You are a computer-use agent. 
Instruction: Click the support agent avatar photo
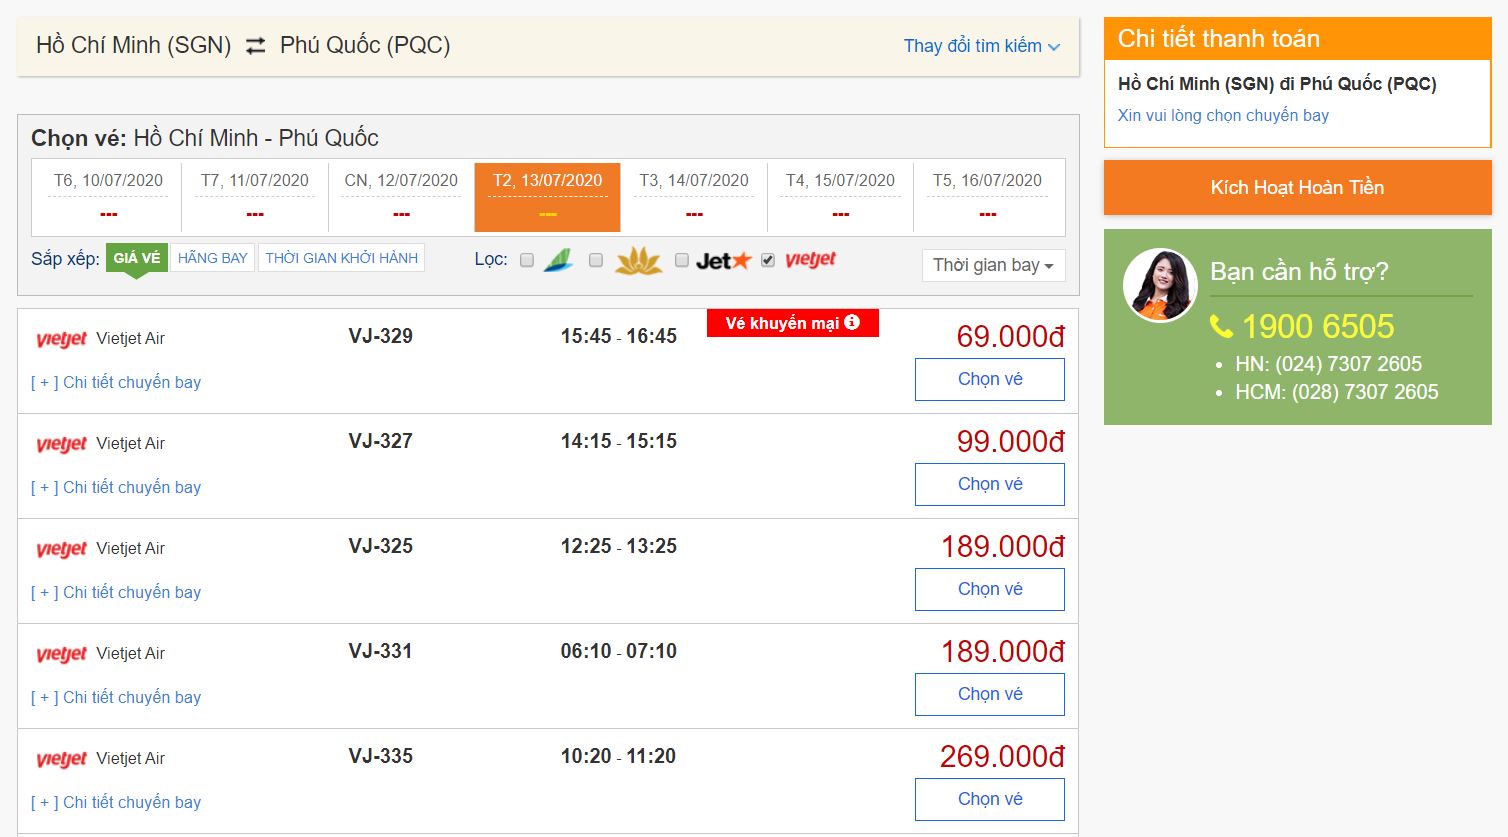(1160, 285)
